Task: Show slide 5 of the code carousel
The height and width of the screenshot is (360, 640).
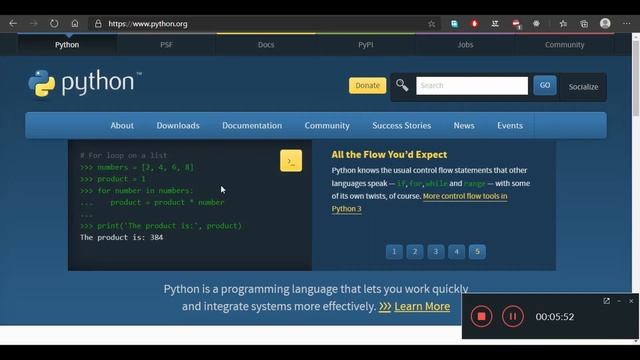Action: point(477,252)
